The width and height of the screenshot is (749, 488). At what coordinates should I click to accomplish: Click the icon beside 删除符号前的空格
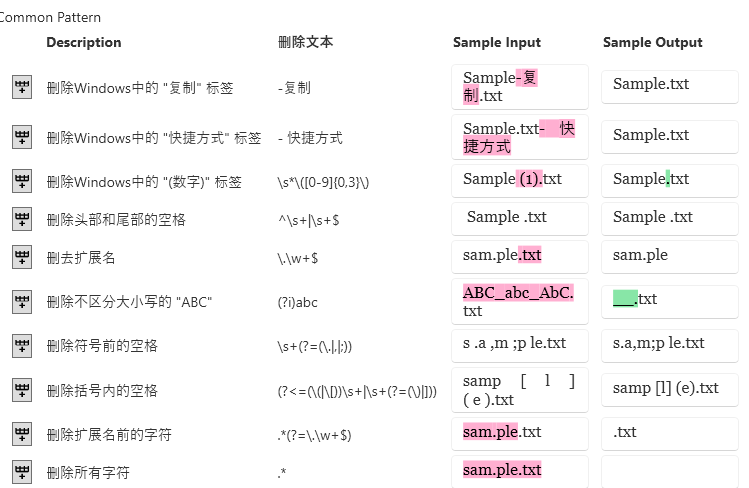[22, 345]
